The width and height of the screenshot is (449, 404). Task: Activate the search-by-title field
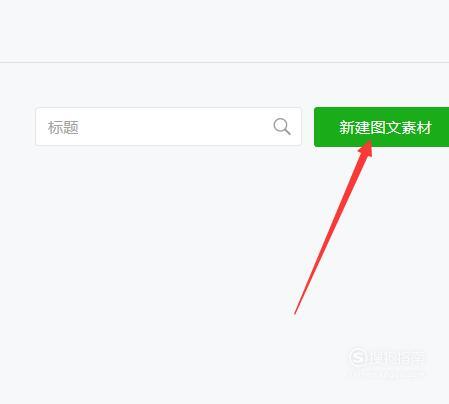coord(168,127)
